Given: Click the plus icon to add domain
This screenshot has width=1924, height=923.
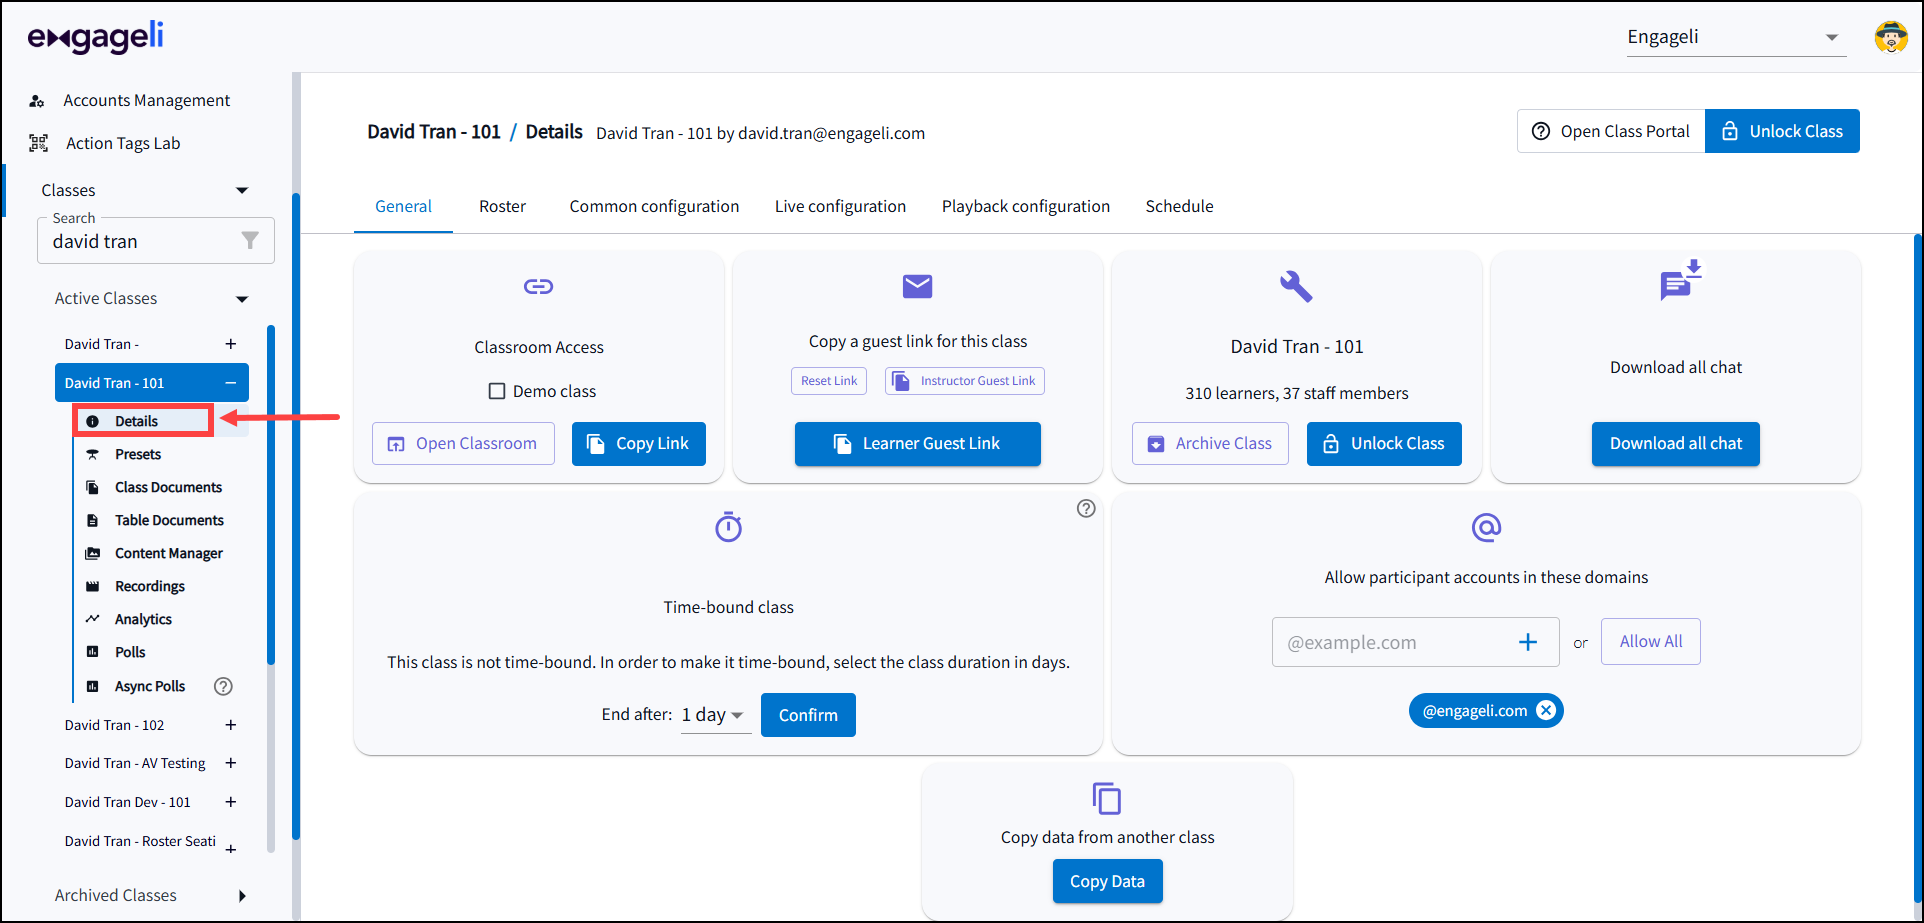Looking at the screenshot, I should click(1527, 642).
